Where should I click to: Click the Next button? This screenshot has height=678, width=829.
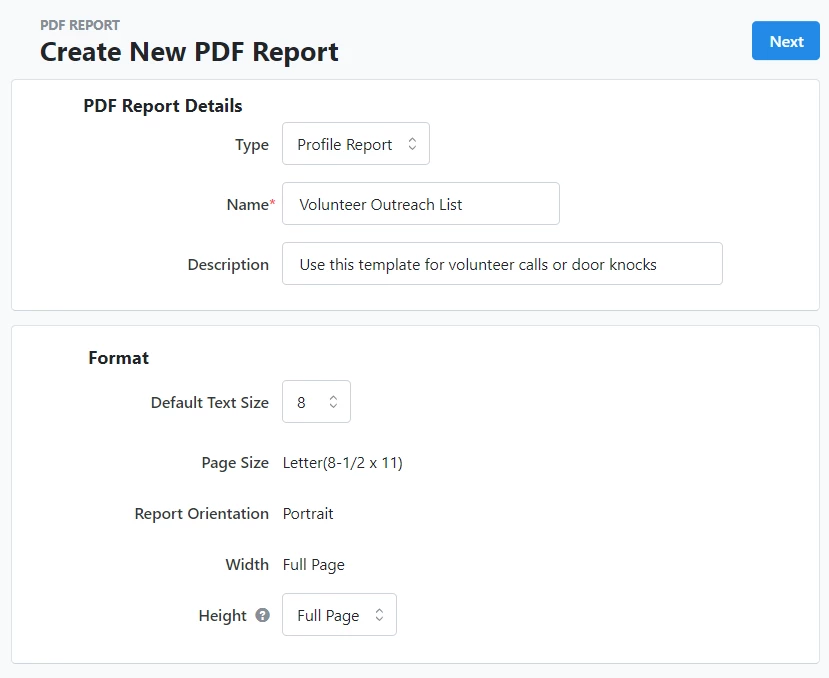[x=786, y=41]
